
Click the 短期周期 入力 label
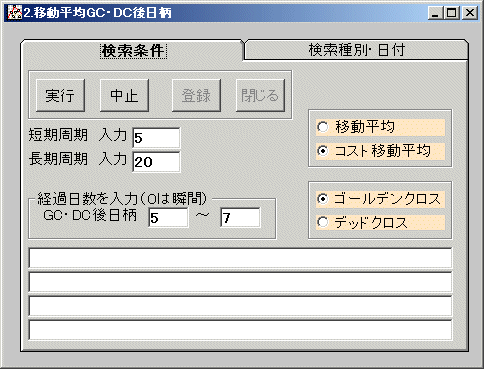78,135
